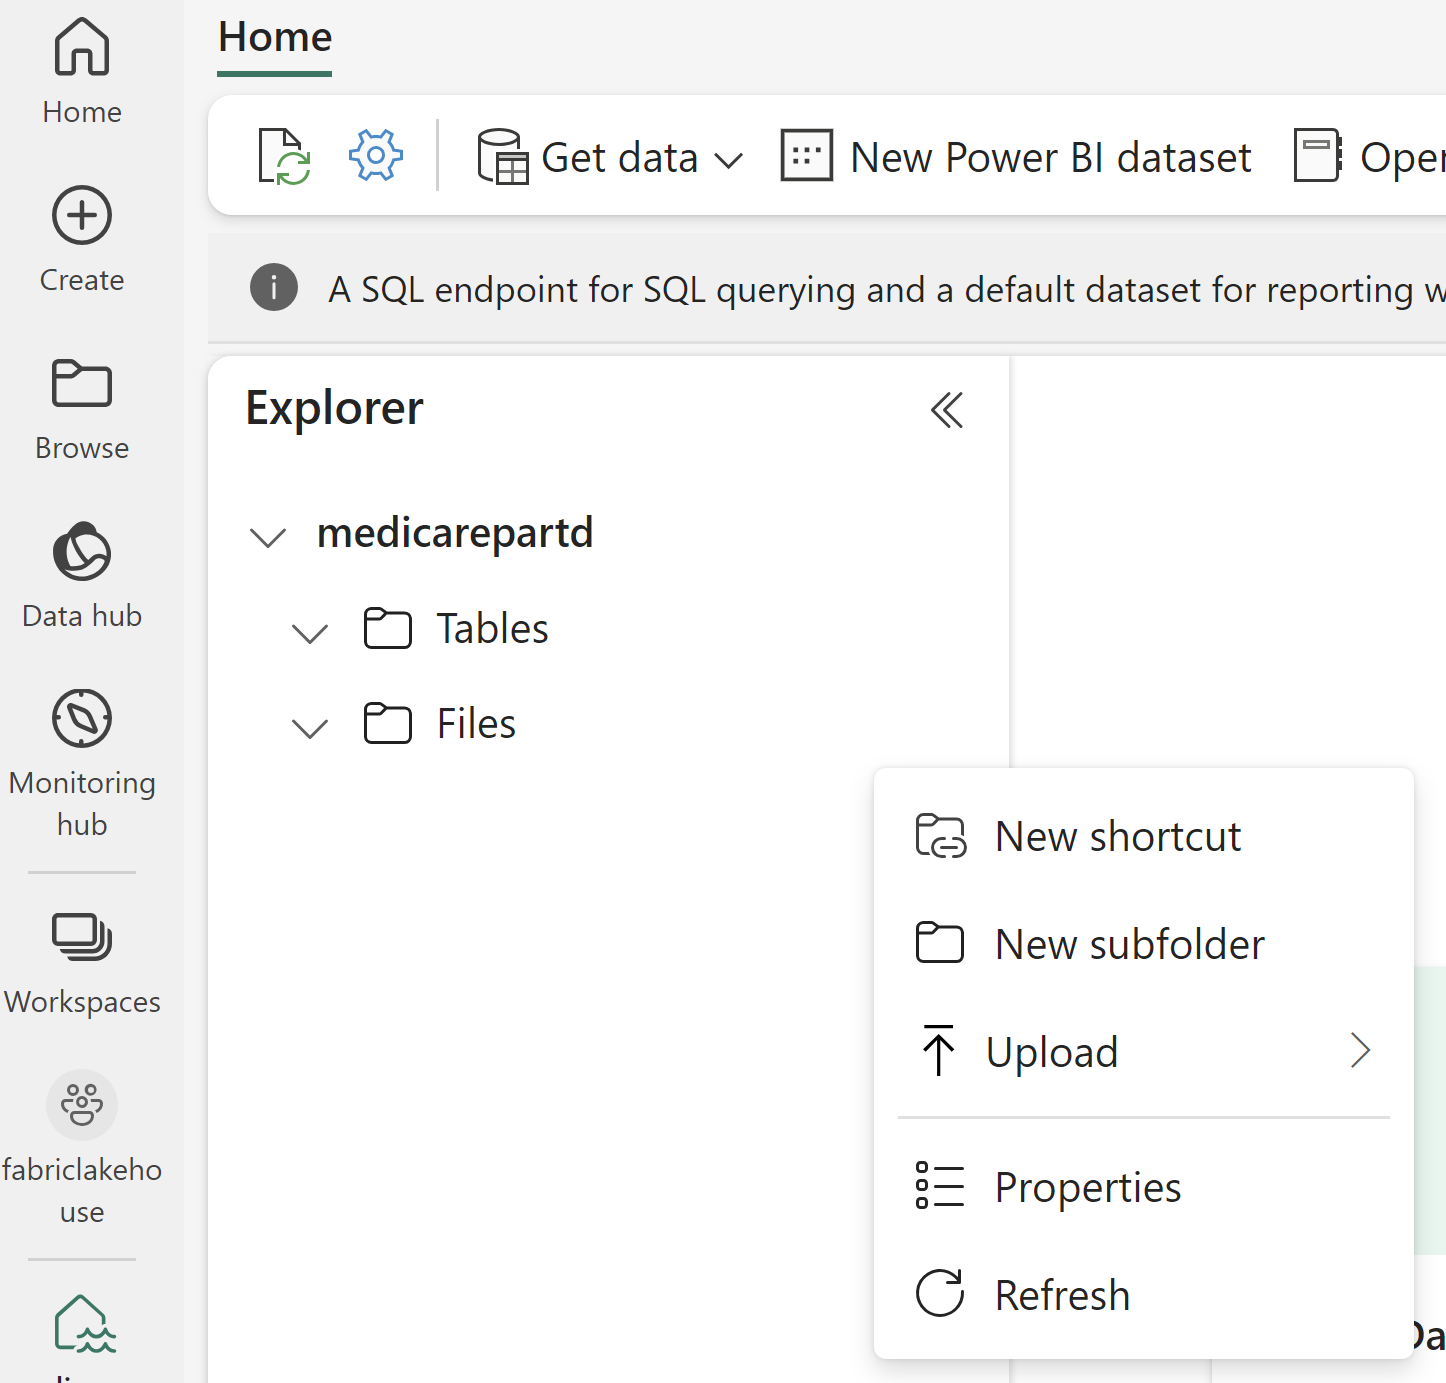The image size is (1446, 1383).
Task: Choose New shortcut from the context menu
Action: (1144, 836)
